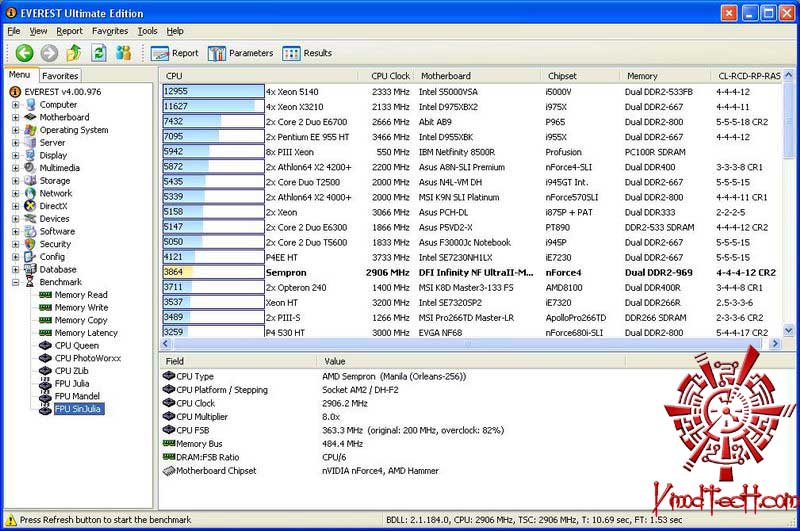Expand the Software tree node
This screenshot has width=800, height=531.
pyautogui.click(x=15, y=231)
